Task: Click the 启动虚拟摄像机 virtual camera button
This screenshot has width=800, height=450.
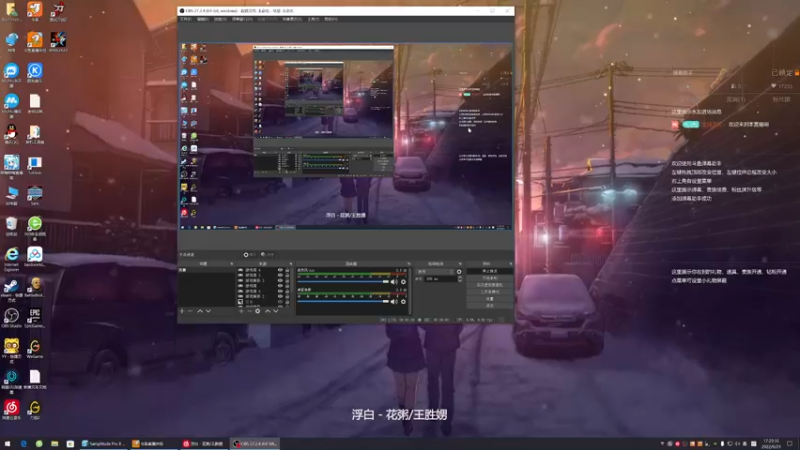Action: click(489, 285)
